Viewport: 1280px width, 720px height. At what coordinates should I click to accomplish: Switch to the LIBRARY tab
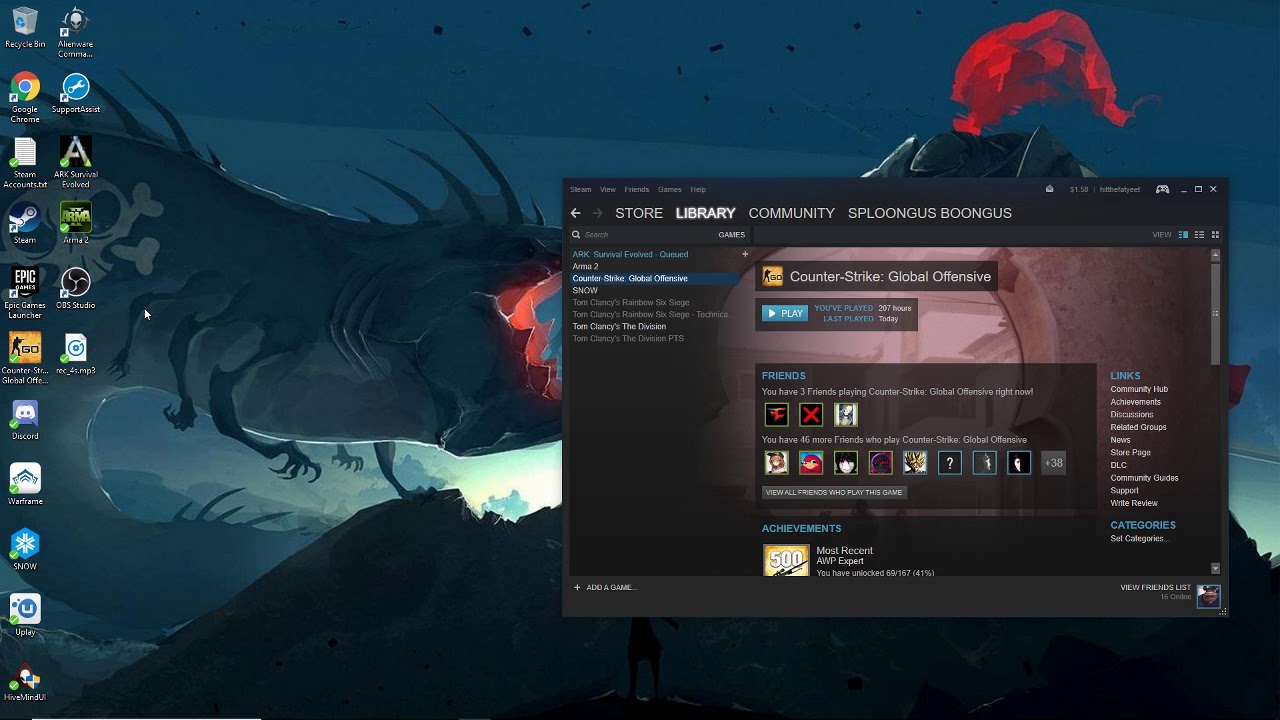(705, 213)
